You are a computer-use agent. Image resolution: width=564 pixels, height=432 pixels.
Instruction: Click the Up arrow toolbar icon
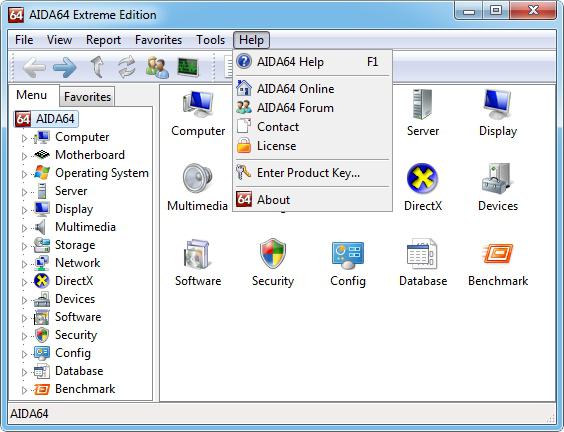pos(96,67)
